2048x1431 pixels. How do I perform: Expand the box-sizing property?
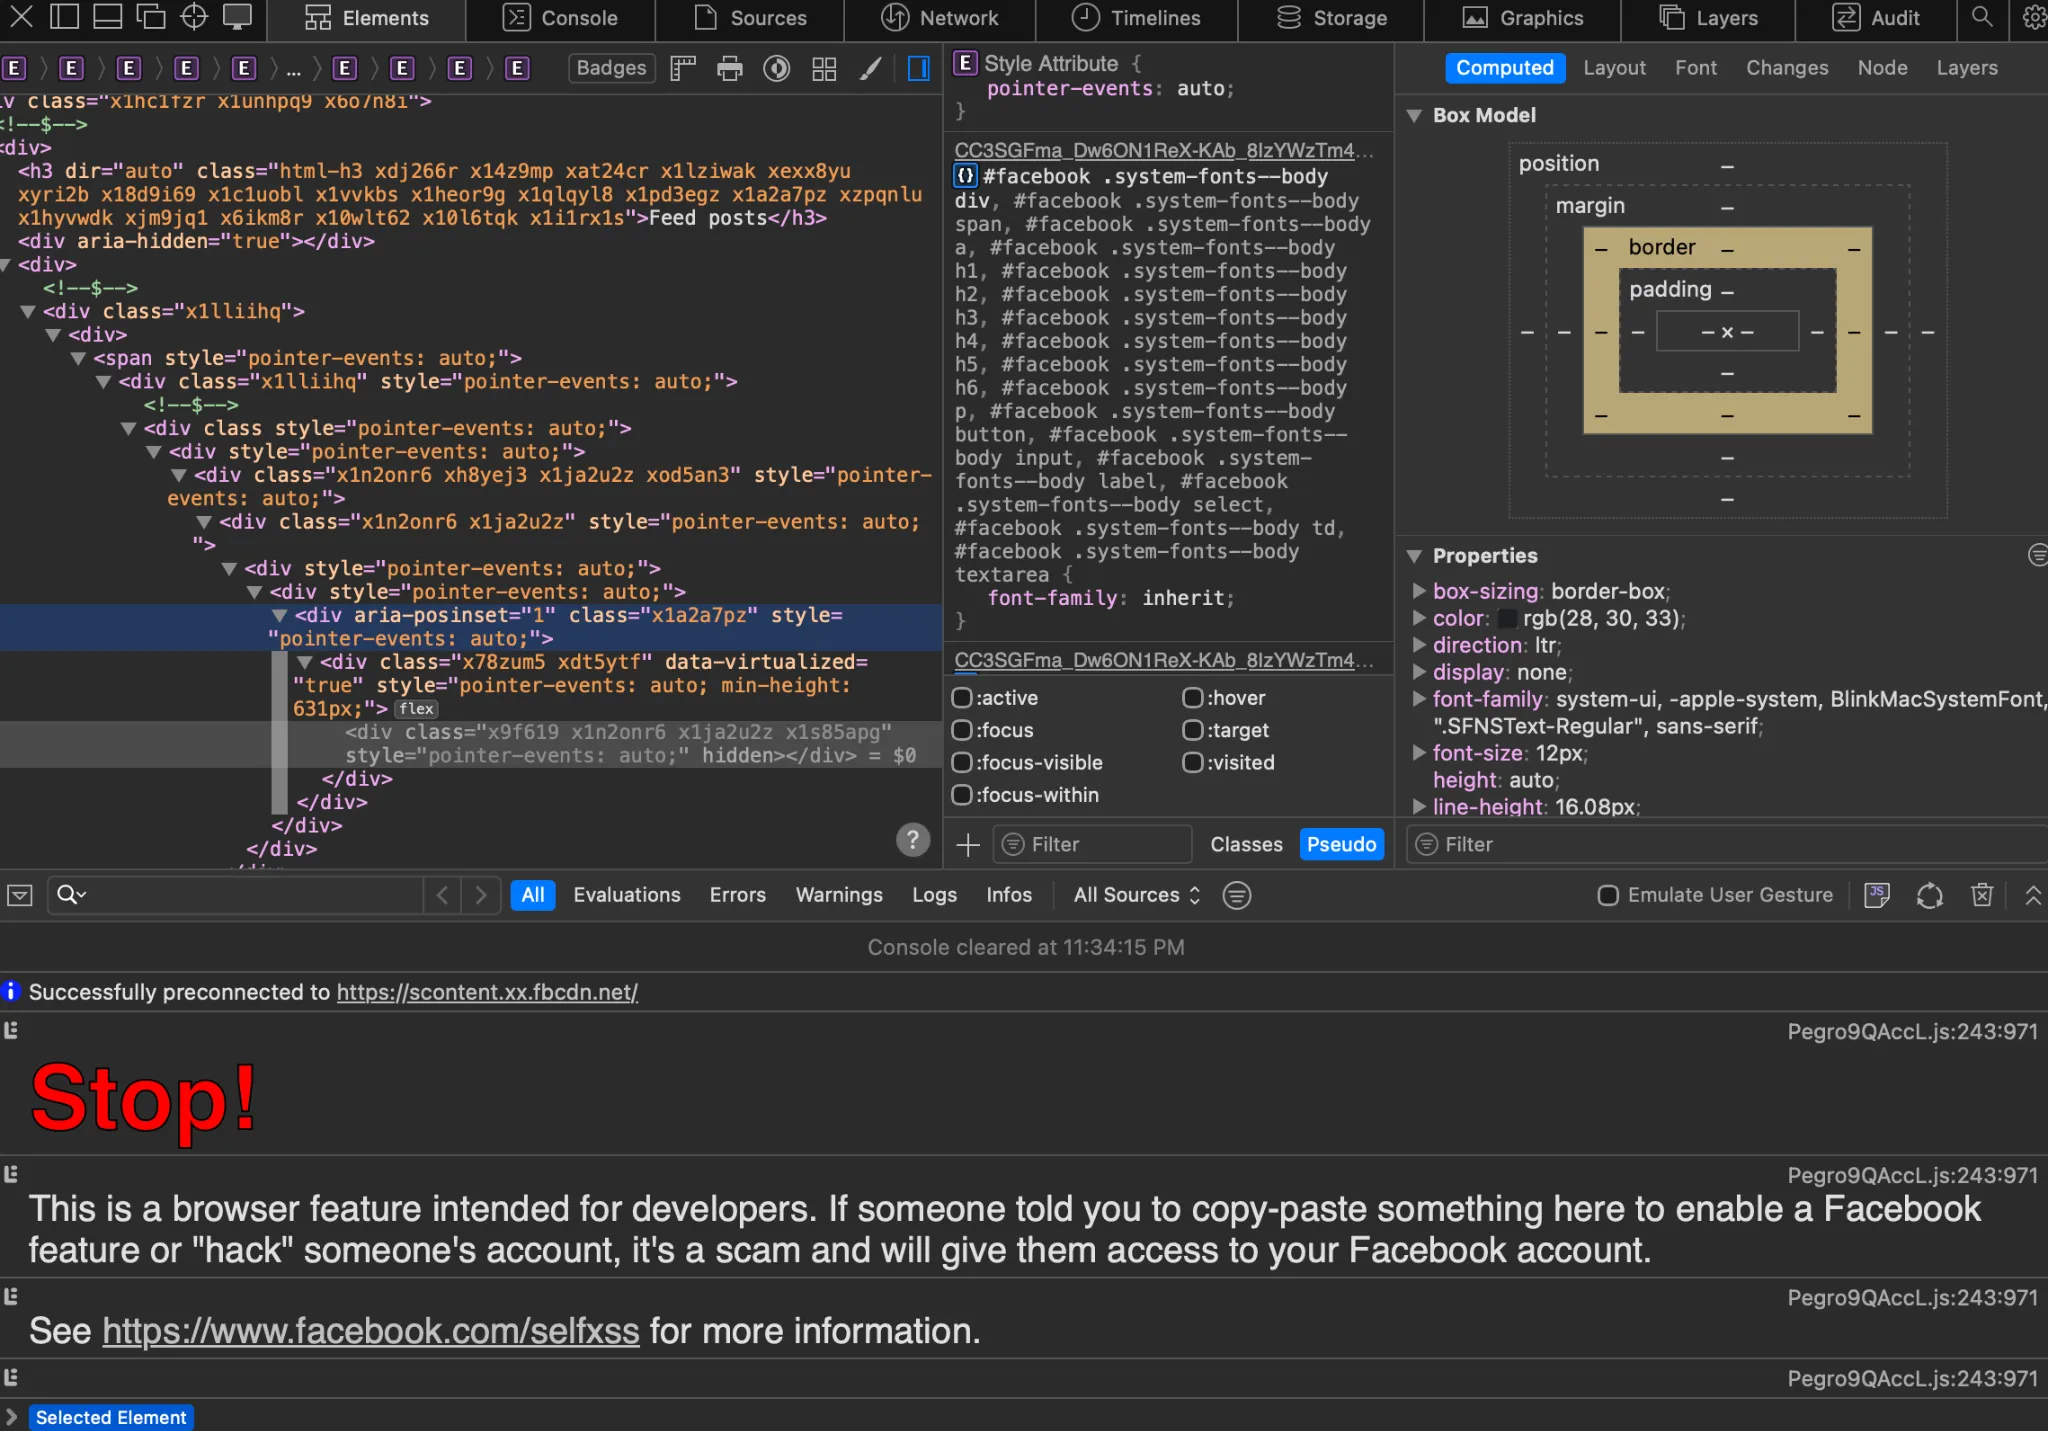click(x=1418, y=591)
